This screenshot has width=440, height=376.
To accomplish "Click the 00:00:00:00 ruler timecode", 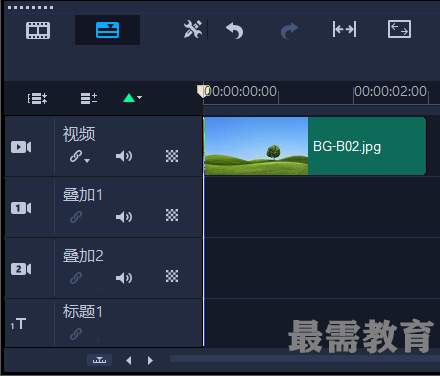I will (240, 91).
